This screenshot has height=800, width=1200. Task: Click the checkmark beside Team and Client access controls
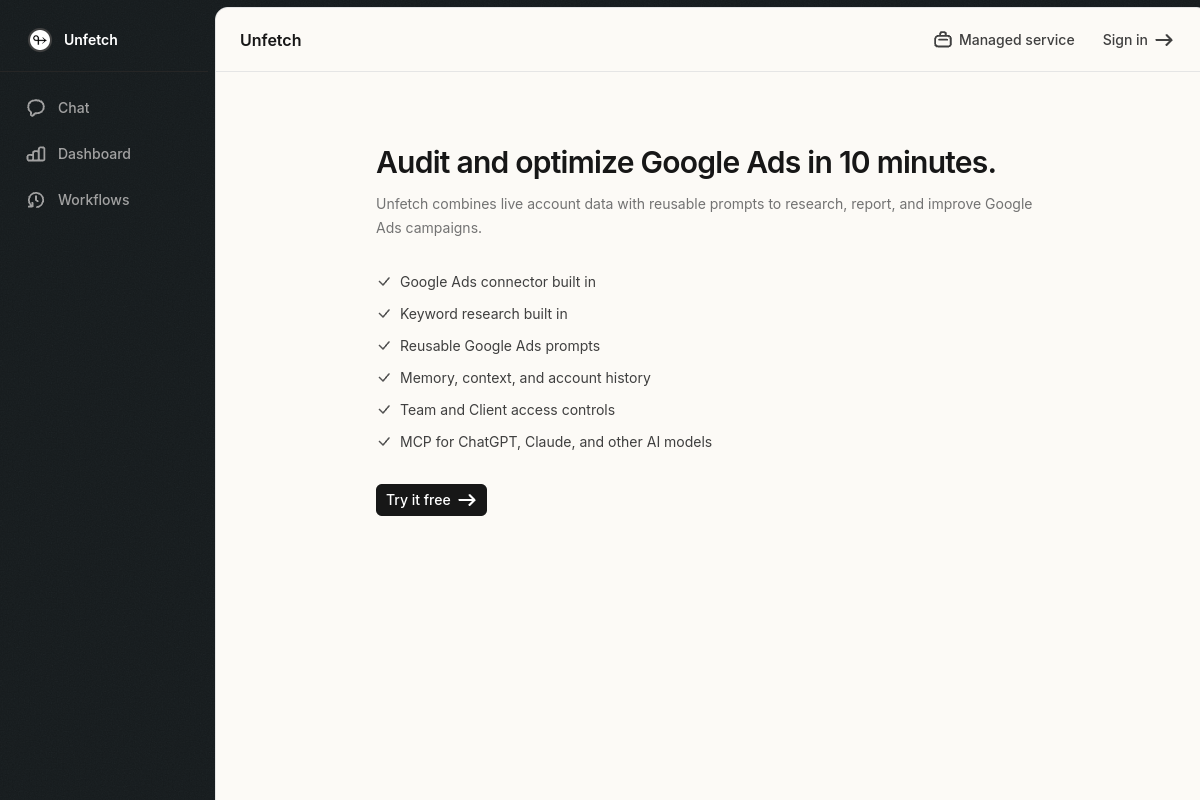click(384, 410)
